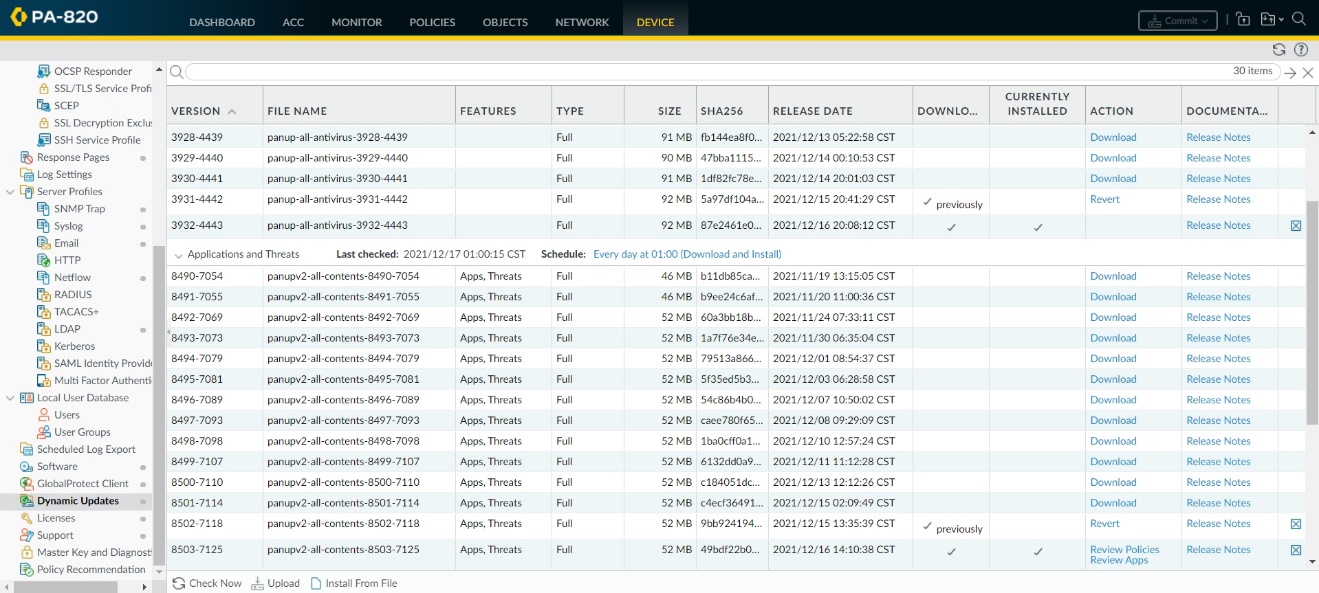Click the Upload button
The width and height of the screenshot is (1319, 593).
(275, 583)
